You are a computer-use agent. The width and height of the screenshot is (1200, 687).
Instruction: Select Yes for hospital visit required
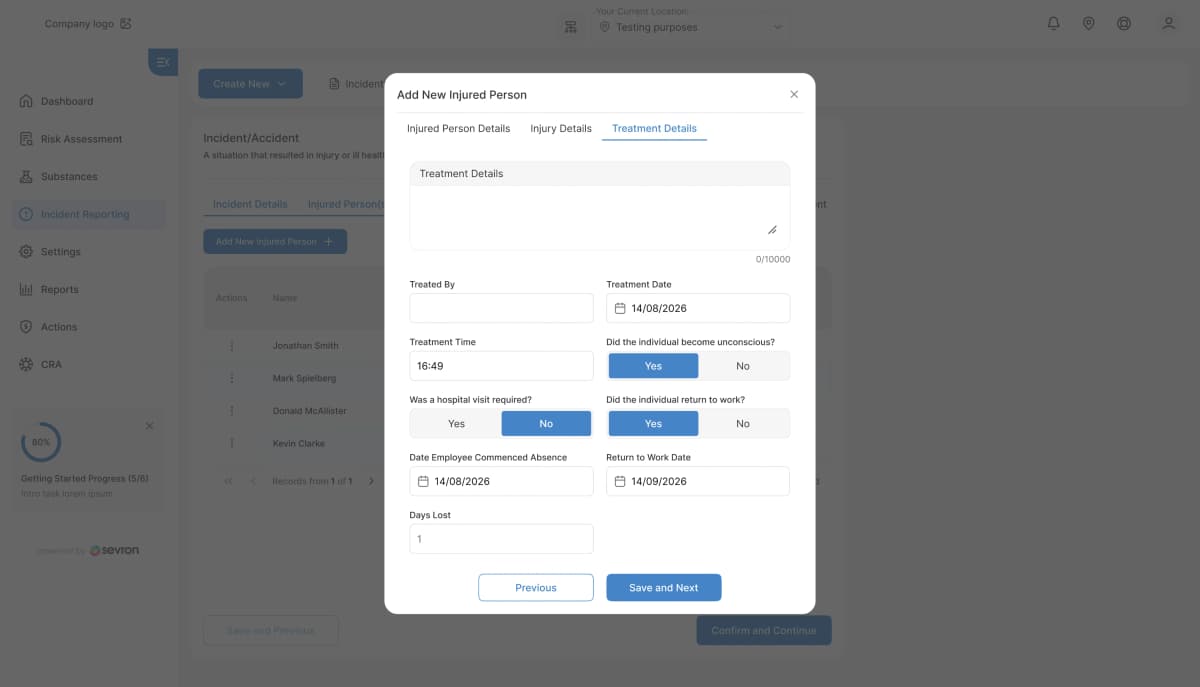pos(454,423)
